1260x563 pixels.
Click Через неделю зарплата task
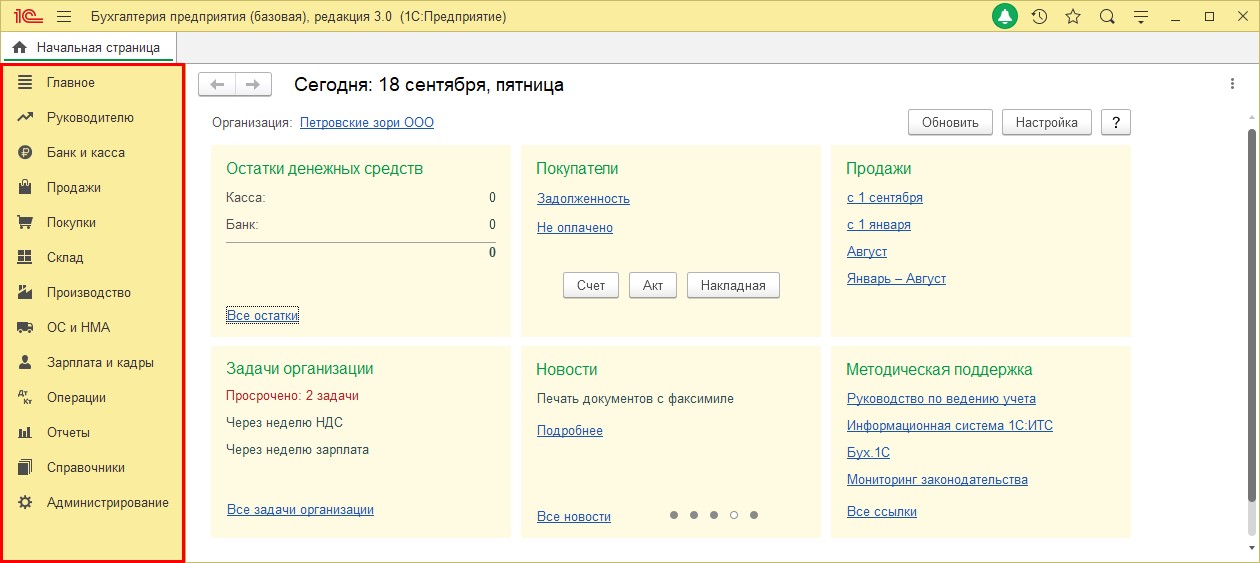pos(298,449)
